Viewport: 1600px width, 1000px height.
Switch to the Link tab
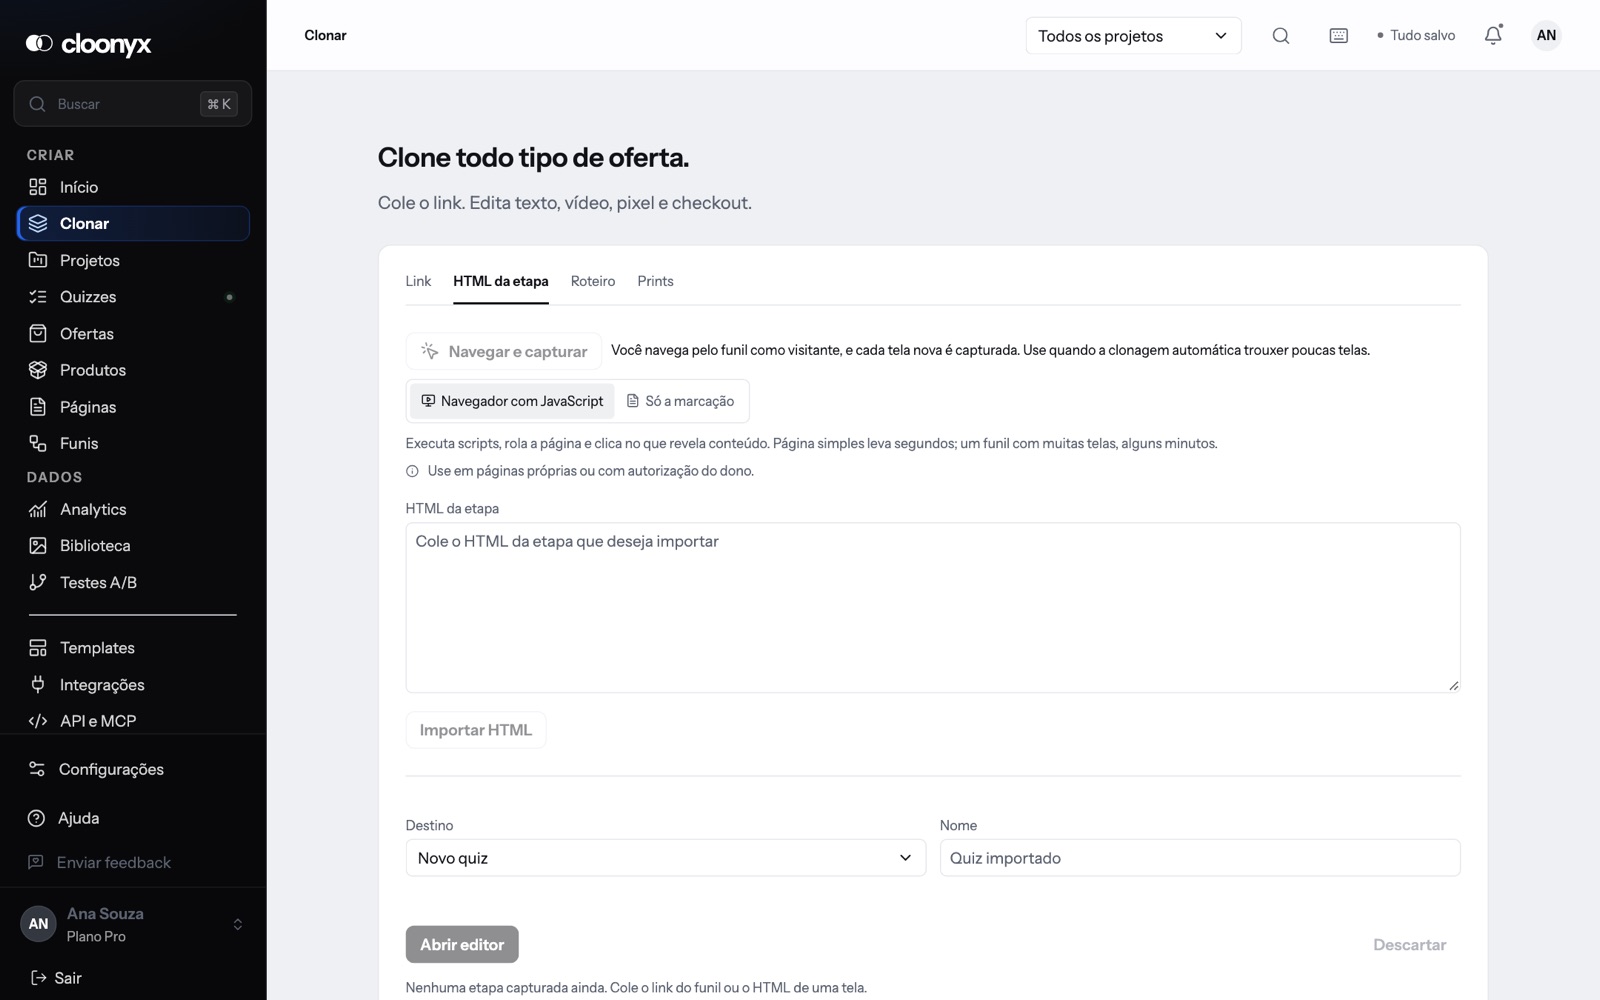tap(418, 282)
